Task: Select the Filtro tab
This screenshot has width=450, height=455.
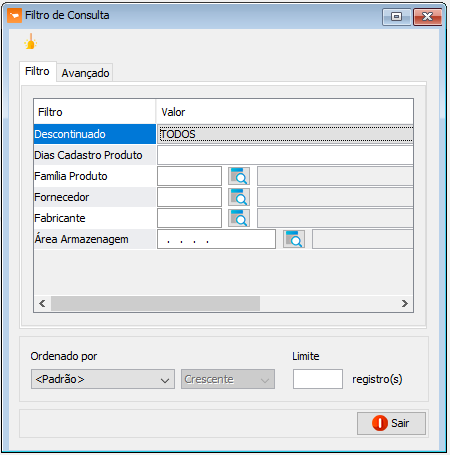Action: coord(37,71)
